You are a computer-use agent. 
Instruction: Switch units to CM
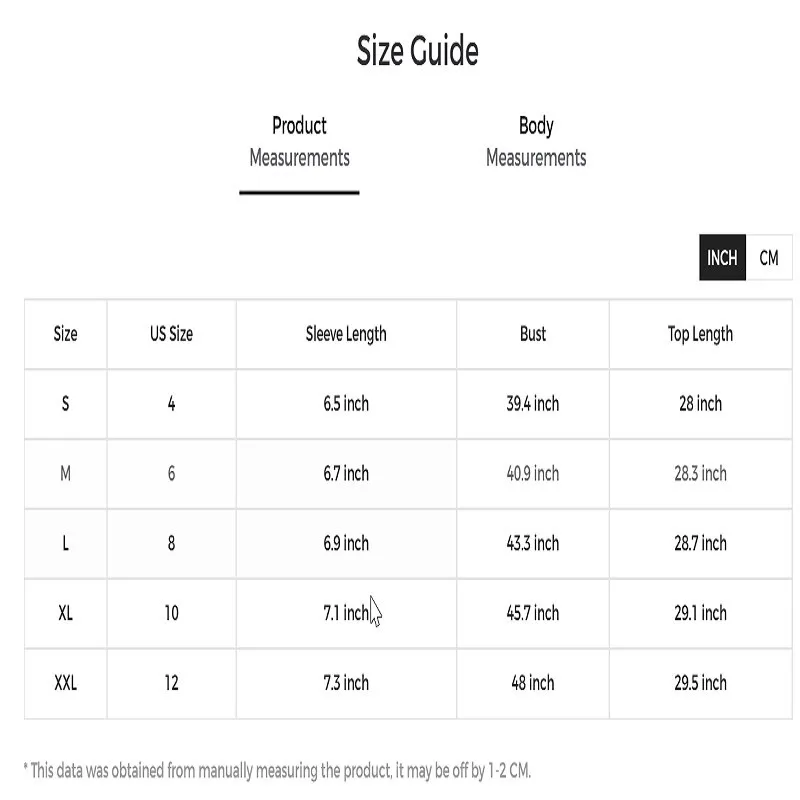[x=769, y=258]
